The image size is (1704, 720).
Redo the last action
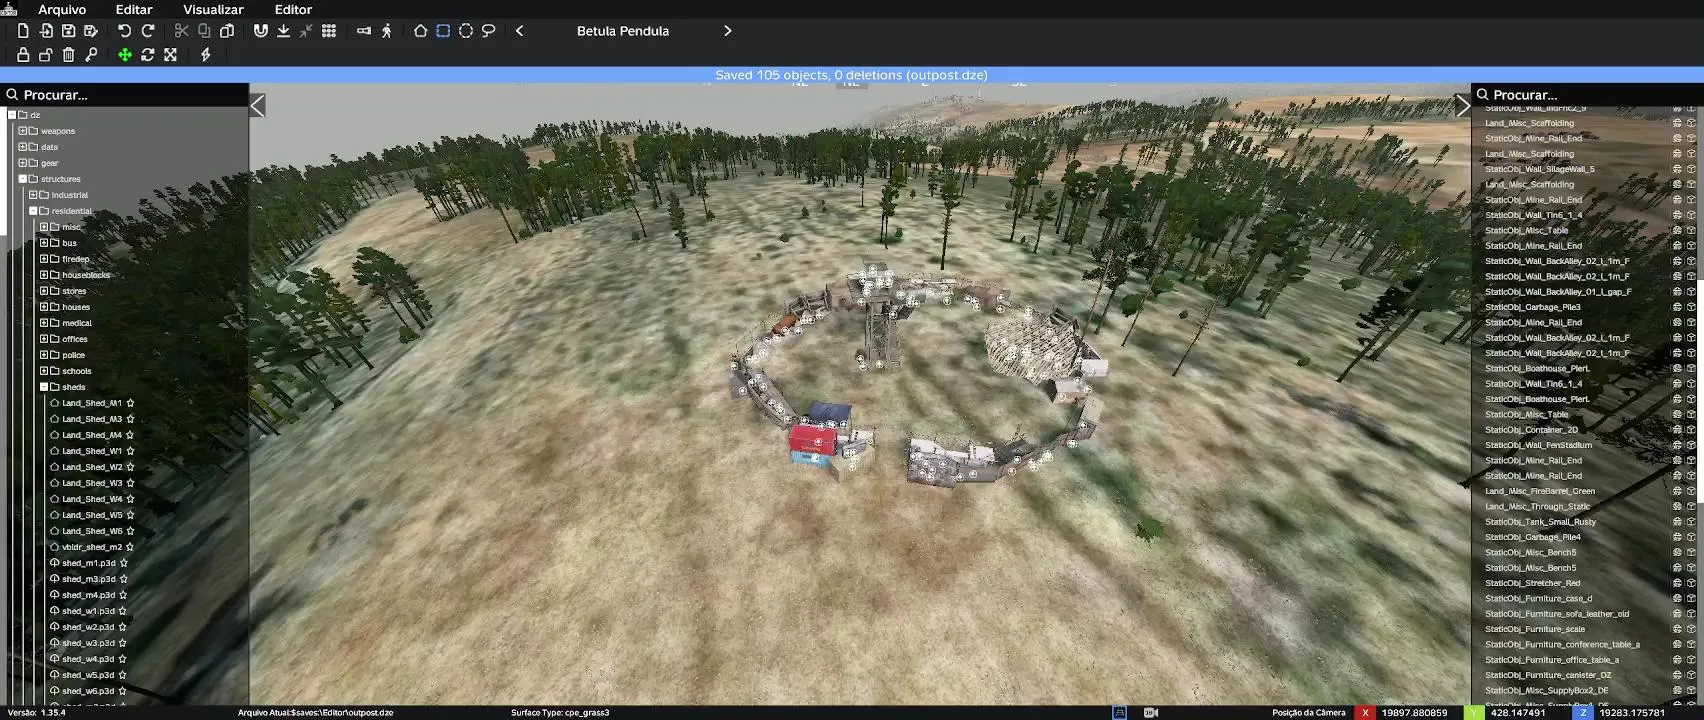148,31
